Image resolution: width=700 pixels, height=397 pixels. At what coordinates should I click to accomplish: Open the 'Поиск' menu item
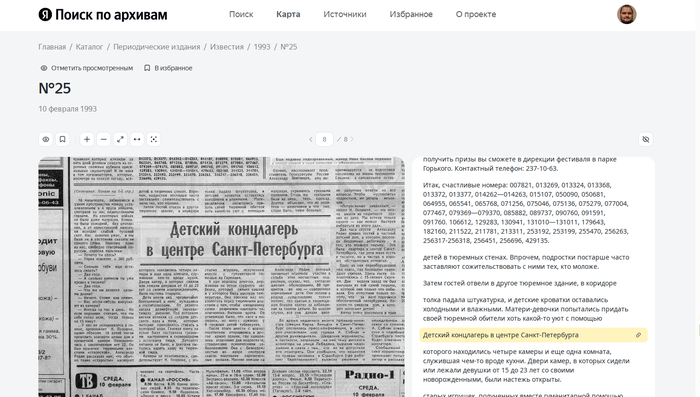241,14
